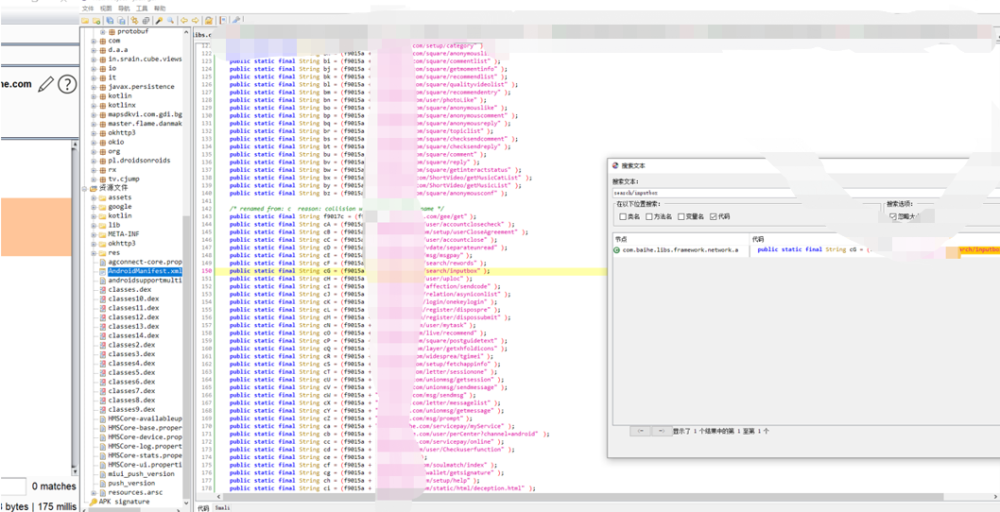
Task: Click the help question mark icon
Action: tap(67, 85)
